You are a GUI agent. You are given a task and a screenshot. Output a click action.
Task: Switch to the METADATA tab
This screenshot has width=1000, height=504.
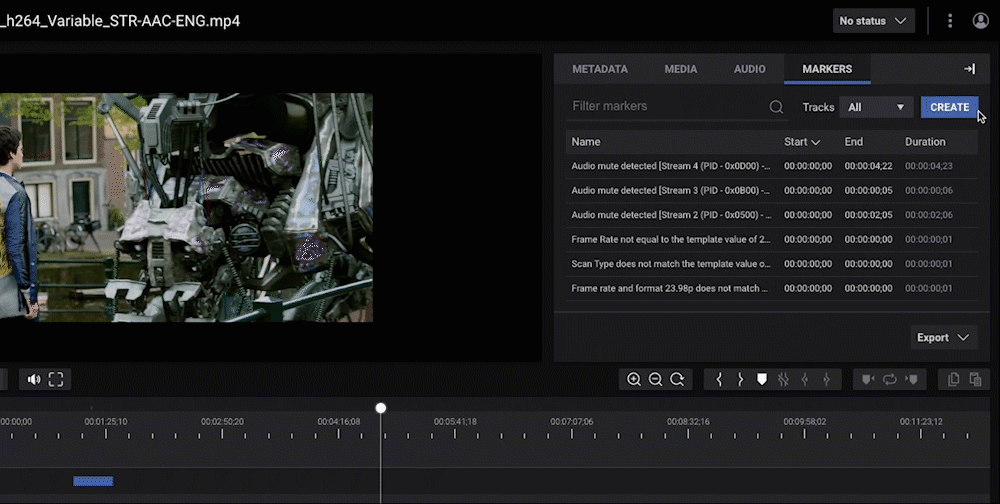pyautogui.click(x=599, y=69)
